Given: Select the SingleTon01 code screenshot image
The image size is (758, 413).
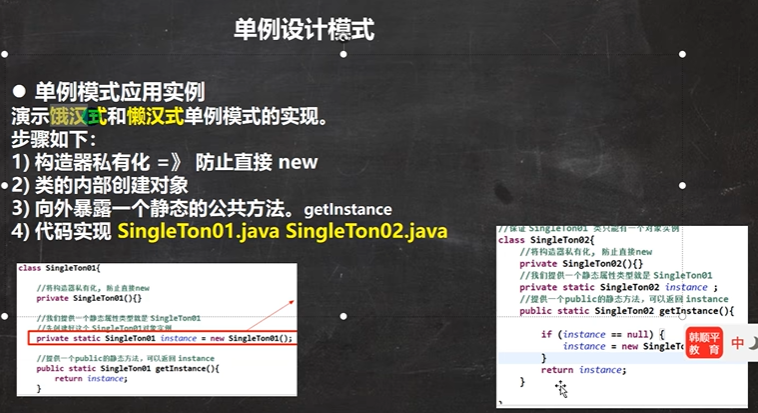Looking at the screenshot, I should 157,329.
